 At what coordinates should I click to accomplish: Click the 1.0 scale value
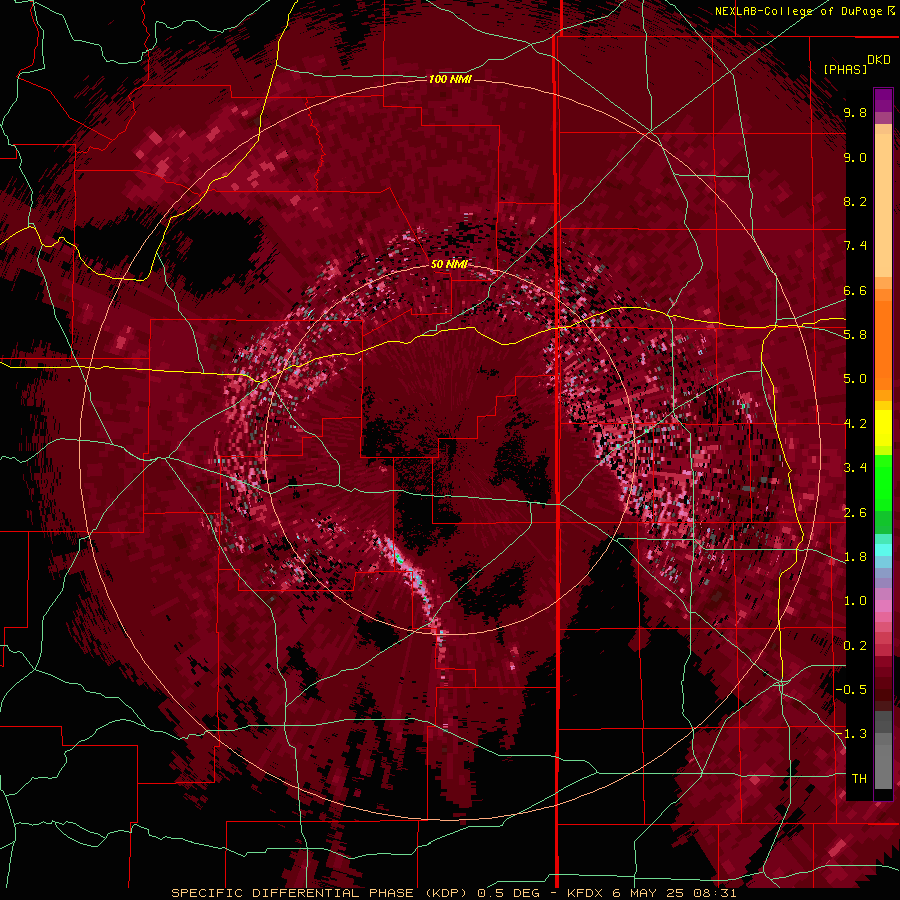(855, 601)
